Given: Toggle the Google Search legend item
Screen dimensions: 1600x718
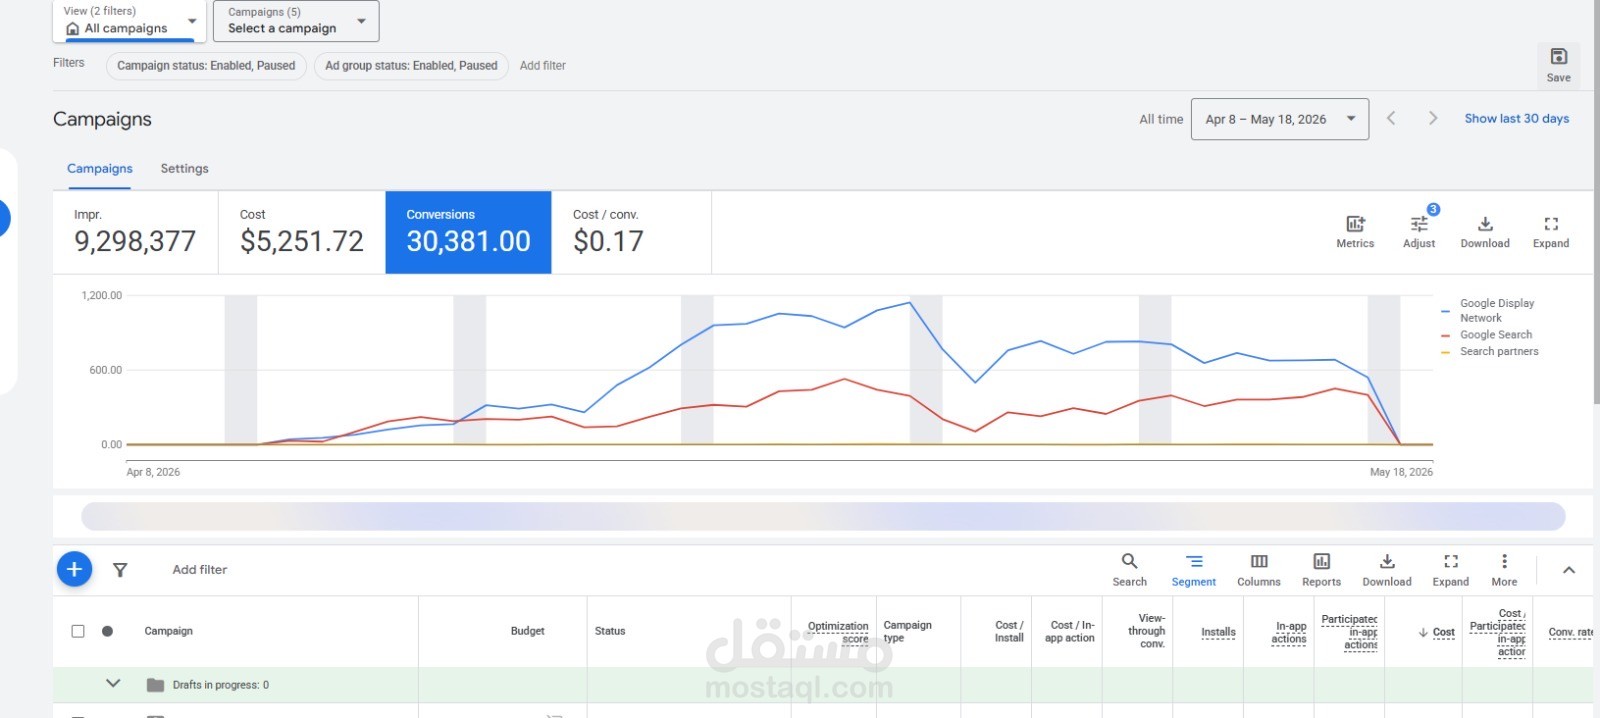Looking at the screenshot, I should pos(1487,335).
